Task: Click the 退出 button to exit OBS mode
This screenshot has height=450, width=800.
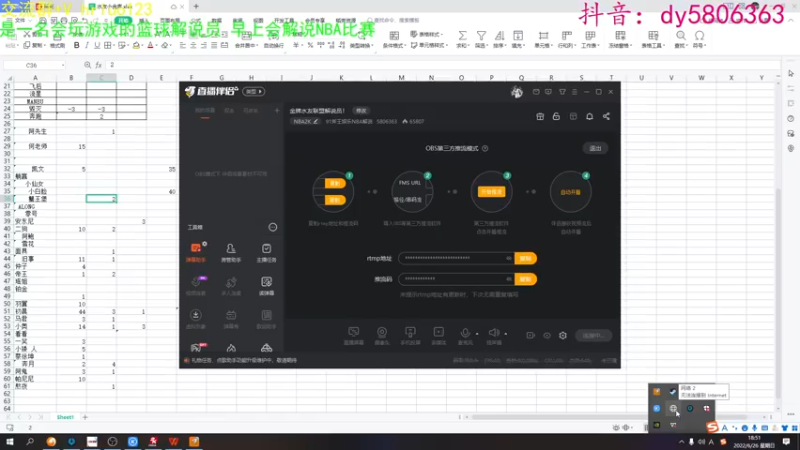Action: (x=595, y=148)
